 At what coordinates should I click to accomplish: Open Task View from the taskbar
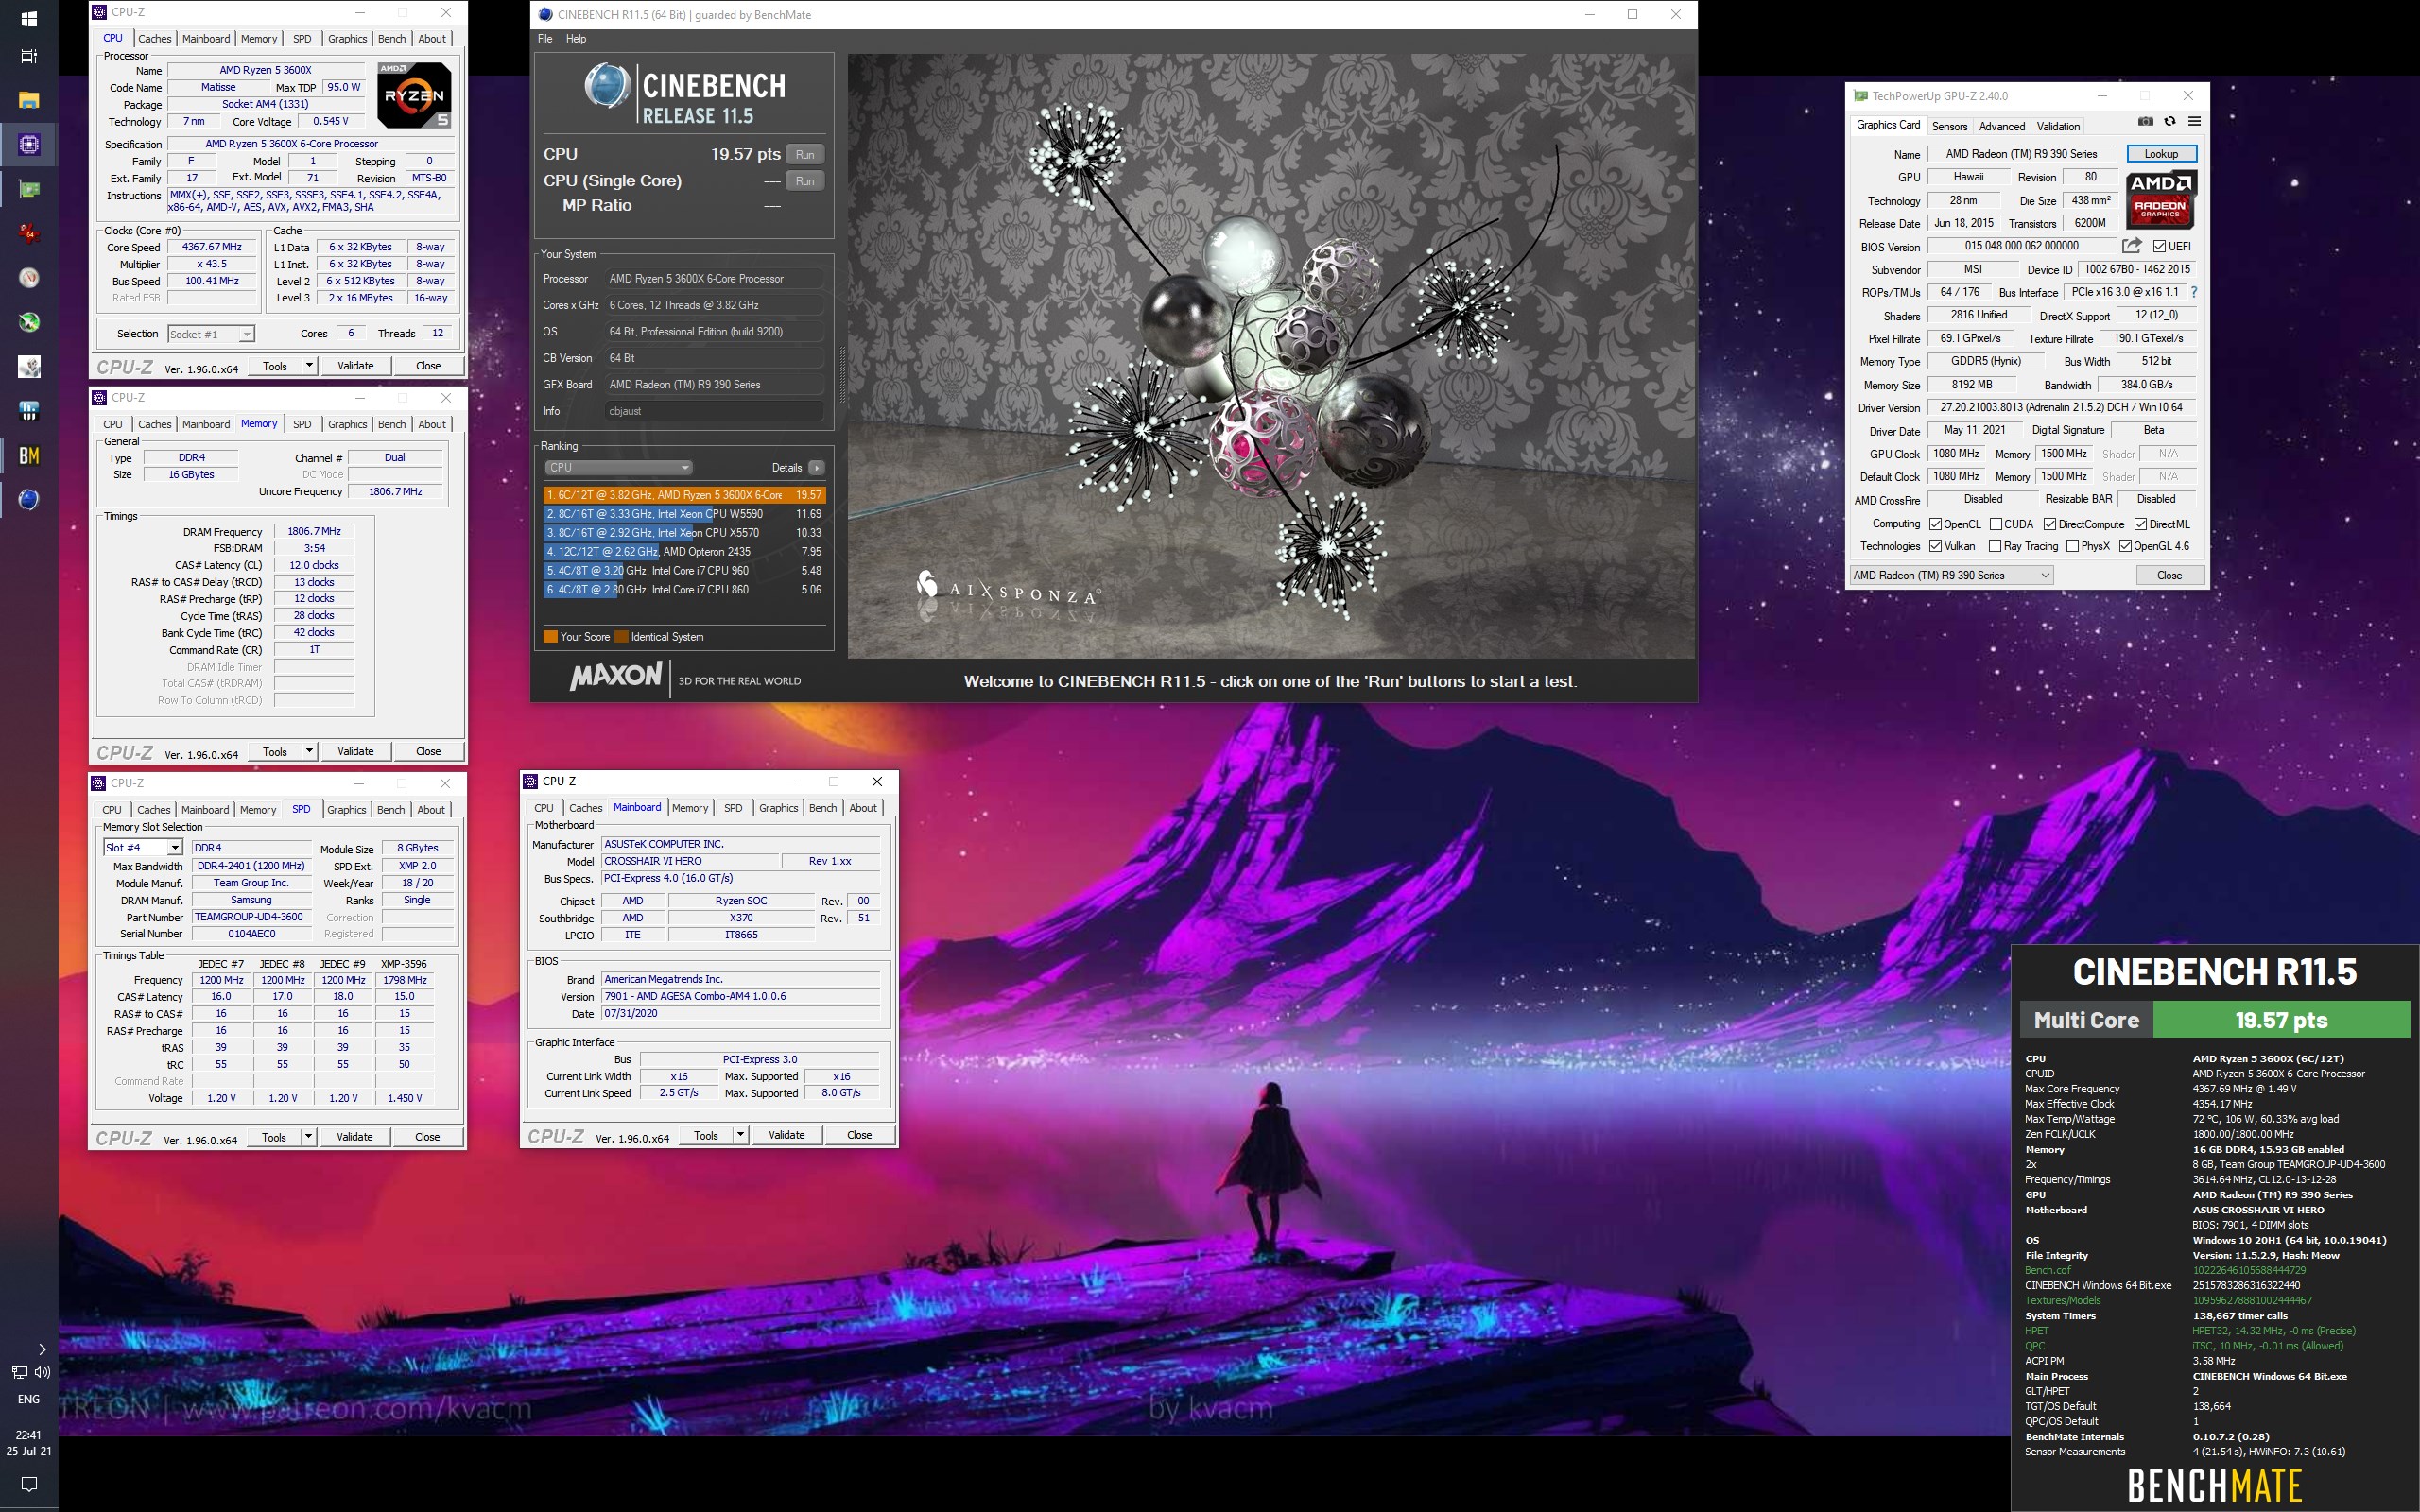tap(29, 56)
